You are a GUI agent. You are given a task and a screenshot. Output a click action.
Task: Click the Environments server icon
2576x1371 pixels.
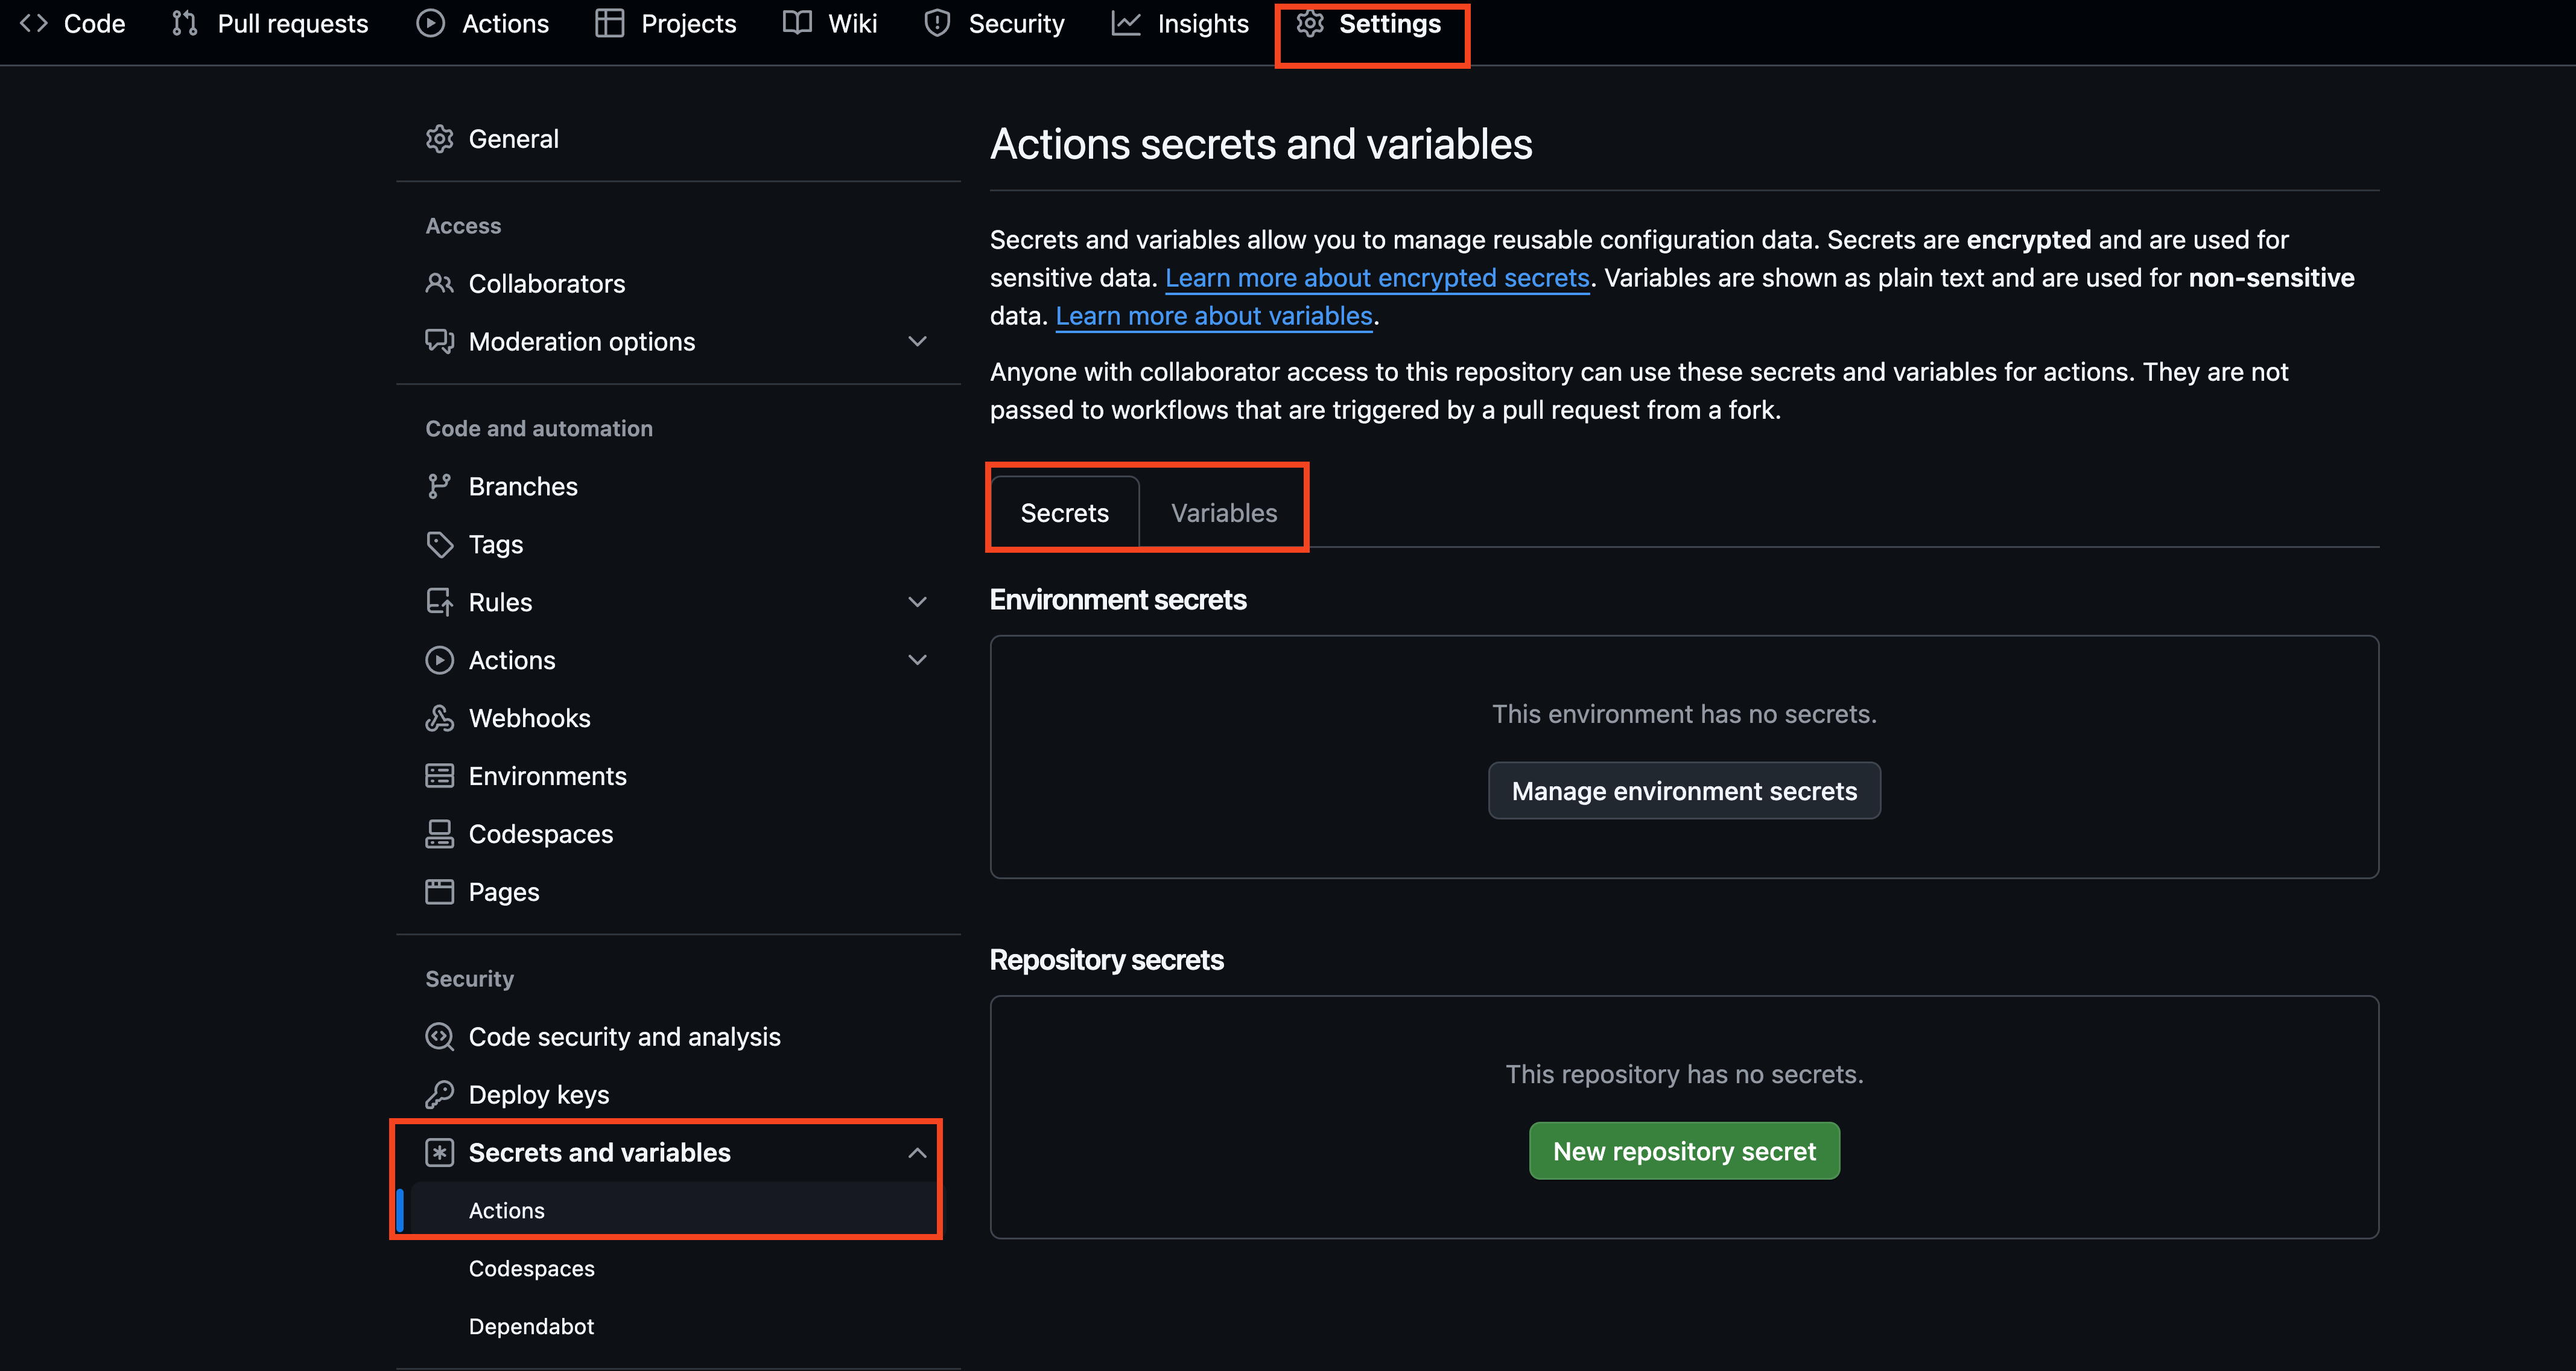click(439, 776)
